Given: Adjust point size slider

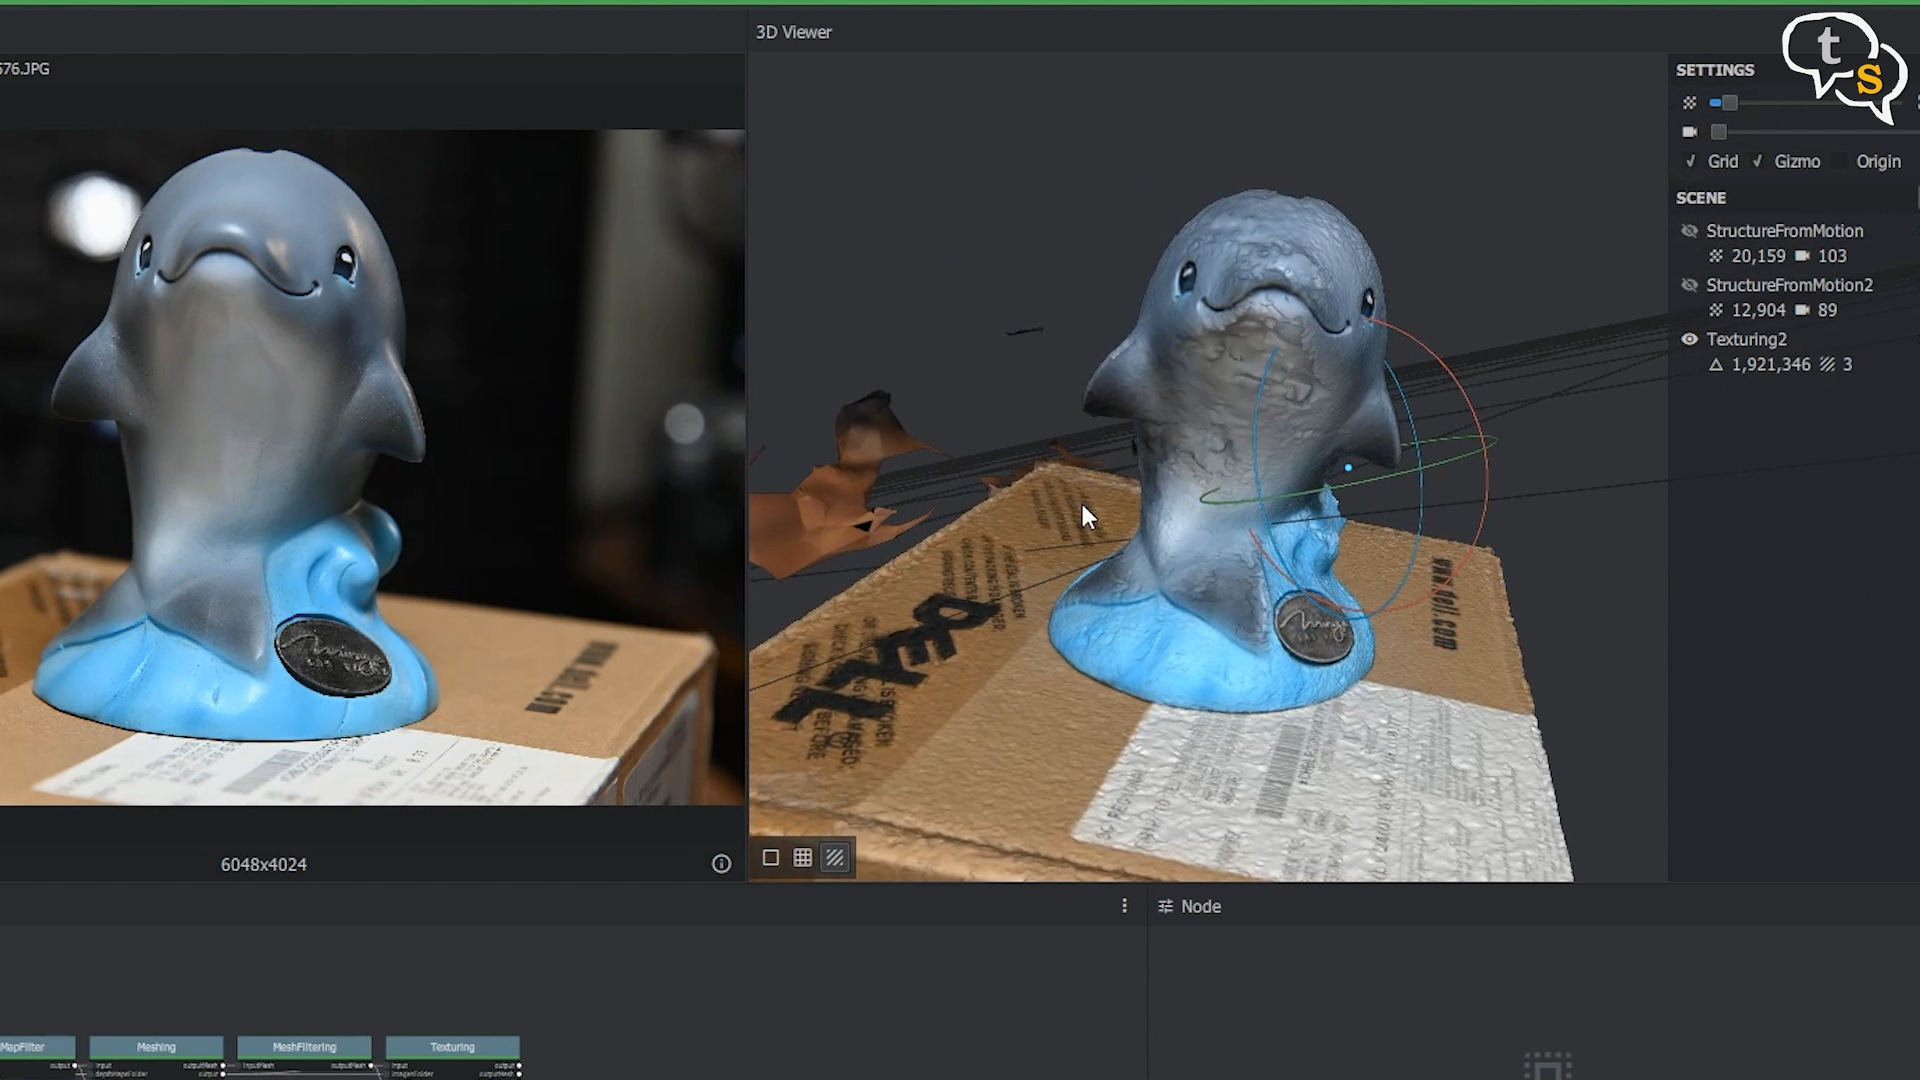Looking at the screenshot, I should click(1729, 103).
